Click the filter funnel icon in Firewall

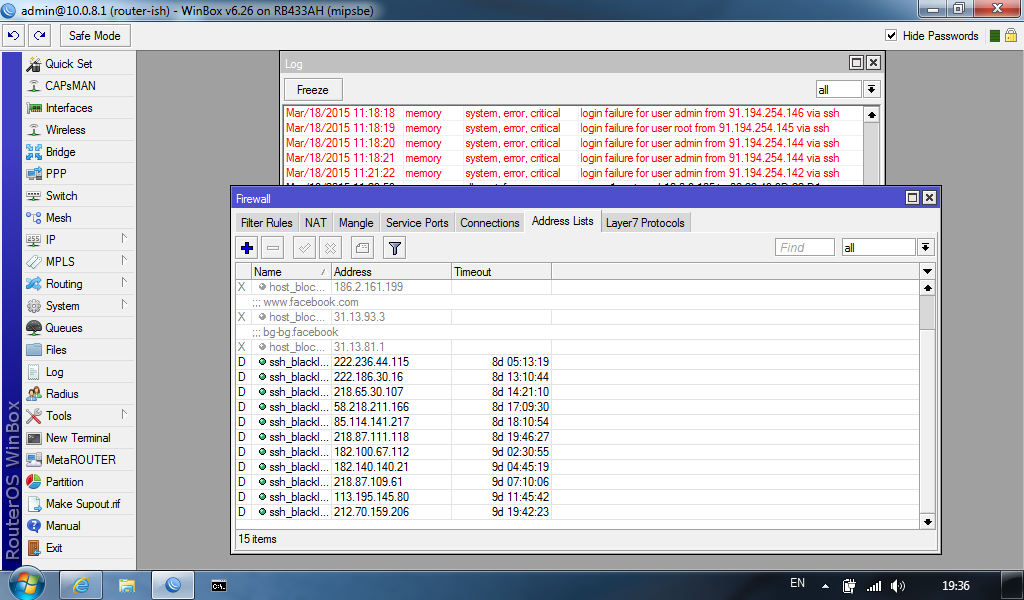click(x=395, y=247)
